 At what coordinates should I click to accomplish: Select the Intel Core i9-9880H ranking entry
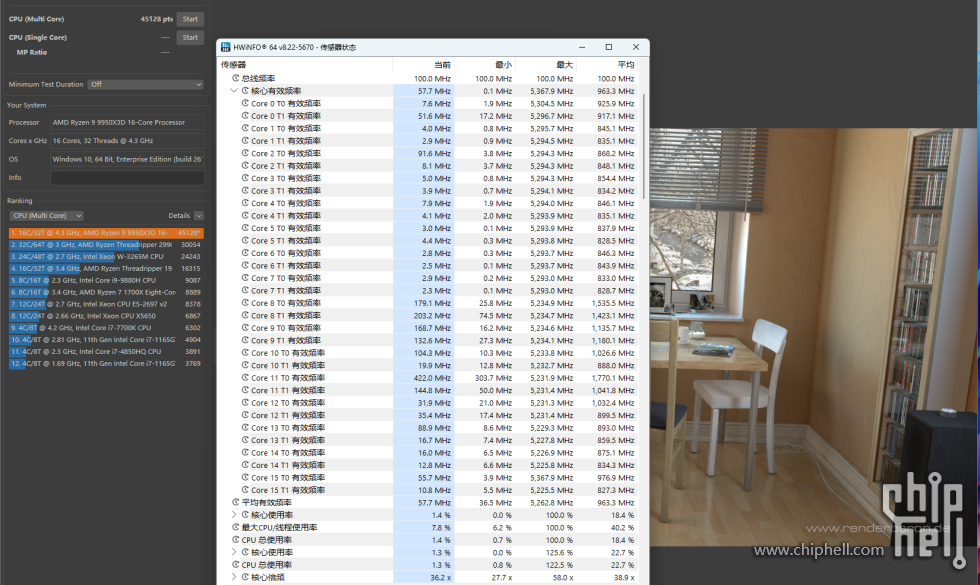pyautogui.click(x=106, y=280)
